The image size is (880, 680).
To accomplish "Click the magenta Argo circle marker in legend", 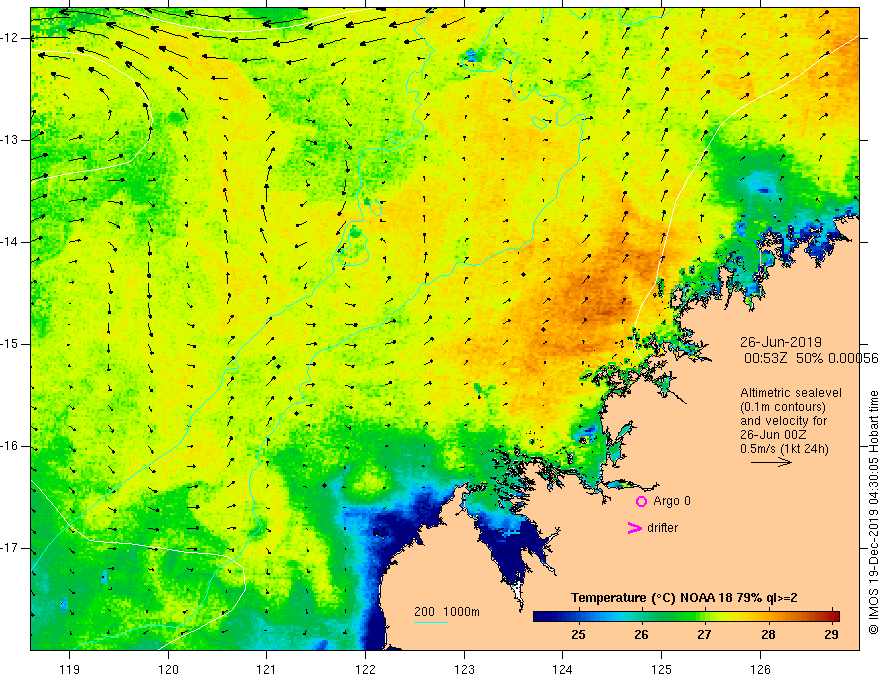I will (641, 501).
